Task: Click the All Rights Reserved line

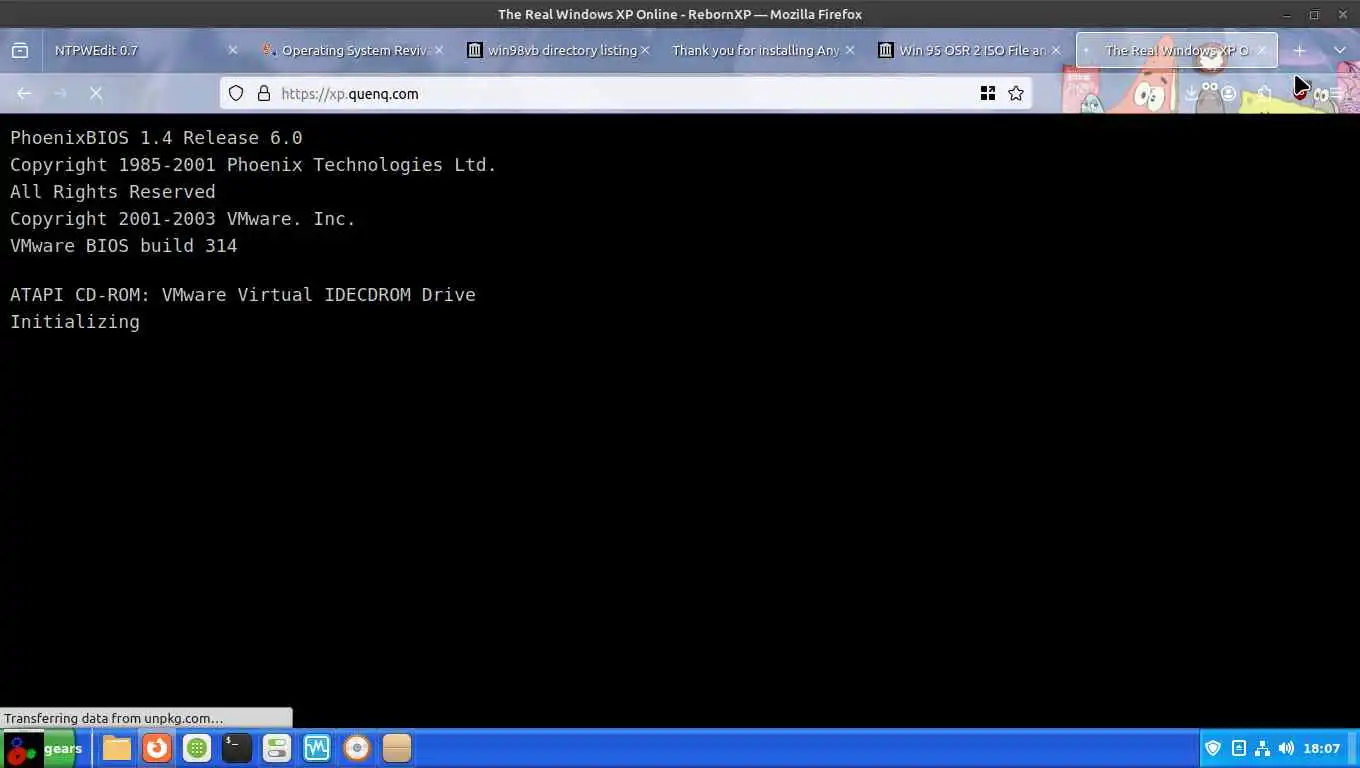Action: [x=113, y=192]
